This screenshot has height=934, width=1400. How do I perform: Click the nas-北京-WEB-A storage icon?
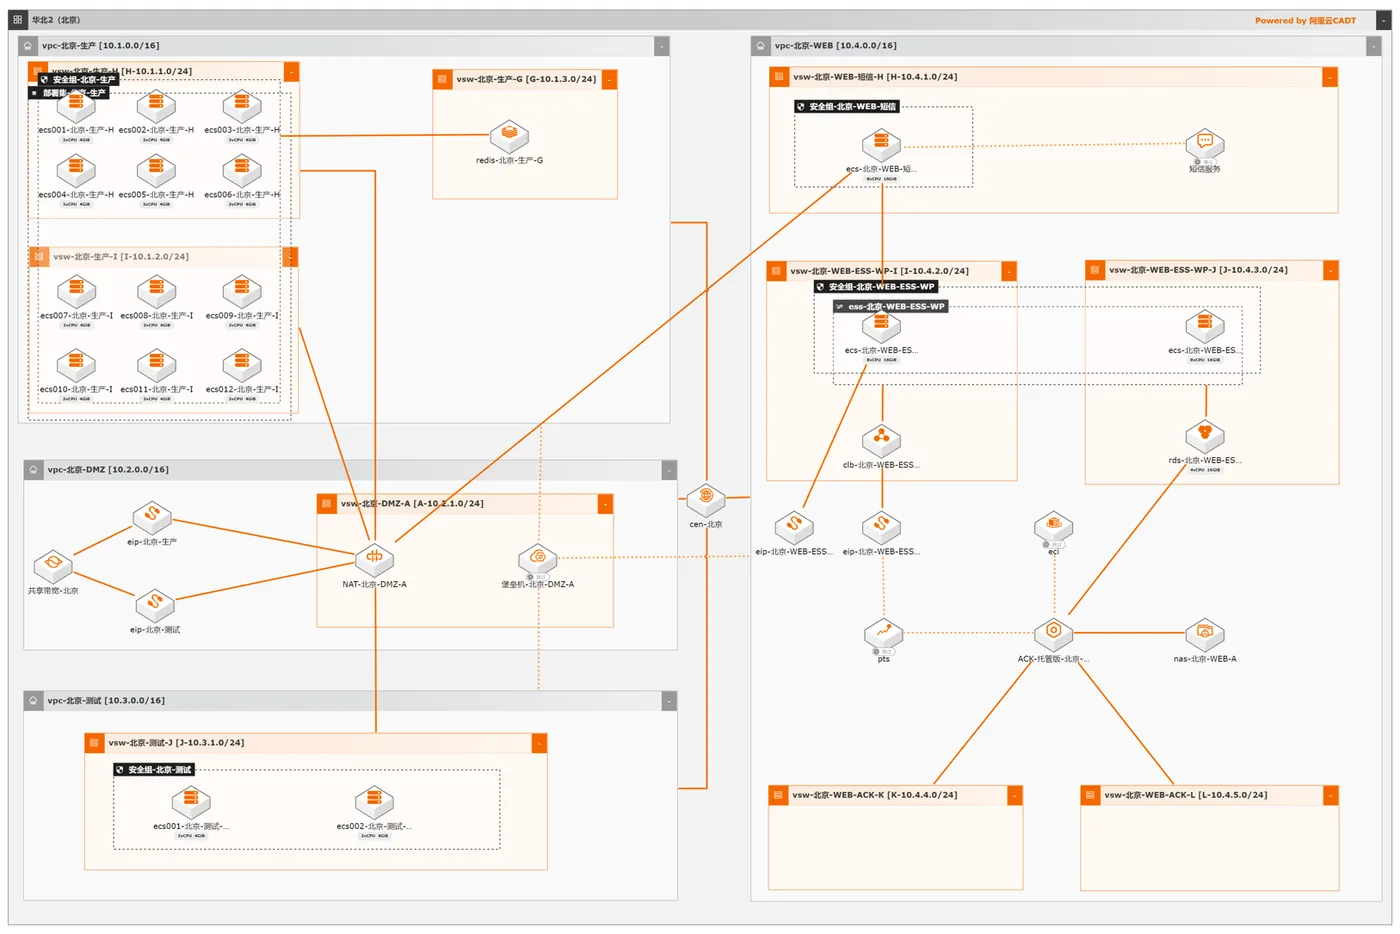[1205, 634]
